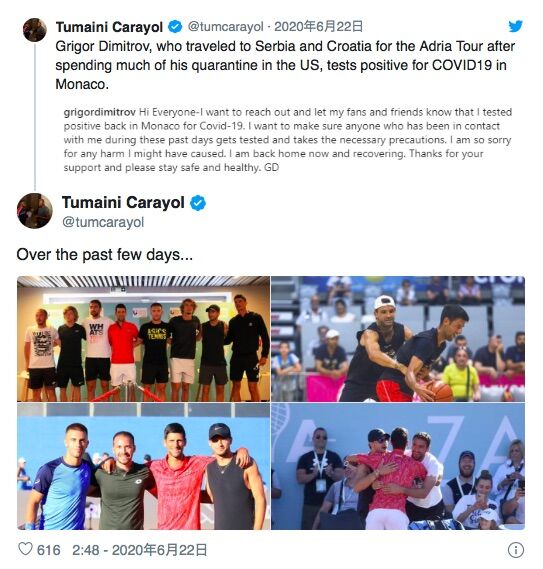This screenshot has height=569, width=543.
Task: Open photo of four players posing outdoors
Action: tap(143, 466)
